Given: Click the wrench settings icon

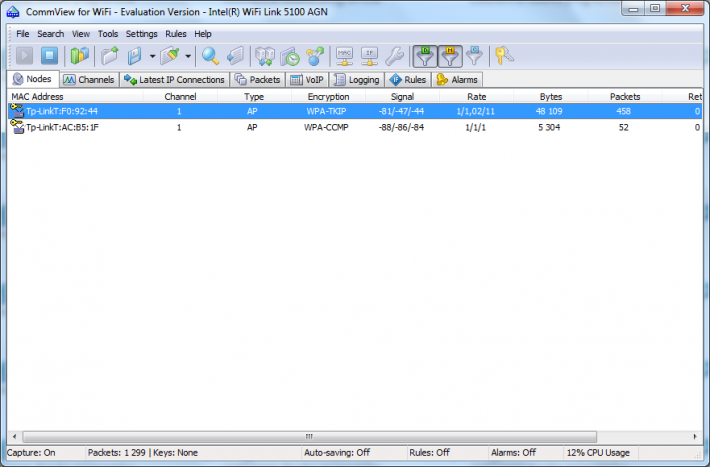Looking at the screenshot, I should click(395, 56).
